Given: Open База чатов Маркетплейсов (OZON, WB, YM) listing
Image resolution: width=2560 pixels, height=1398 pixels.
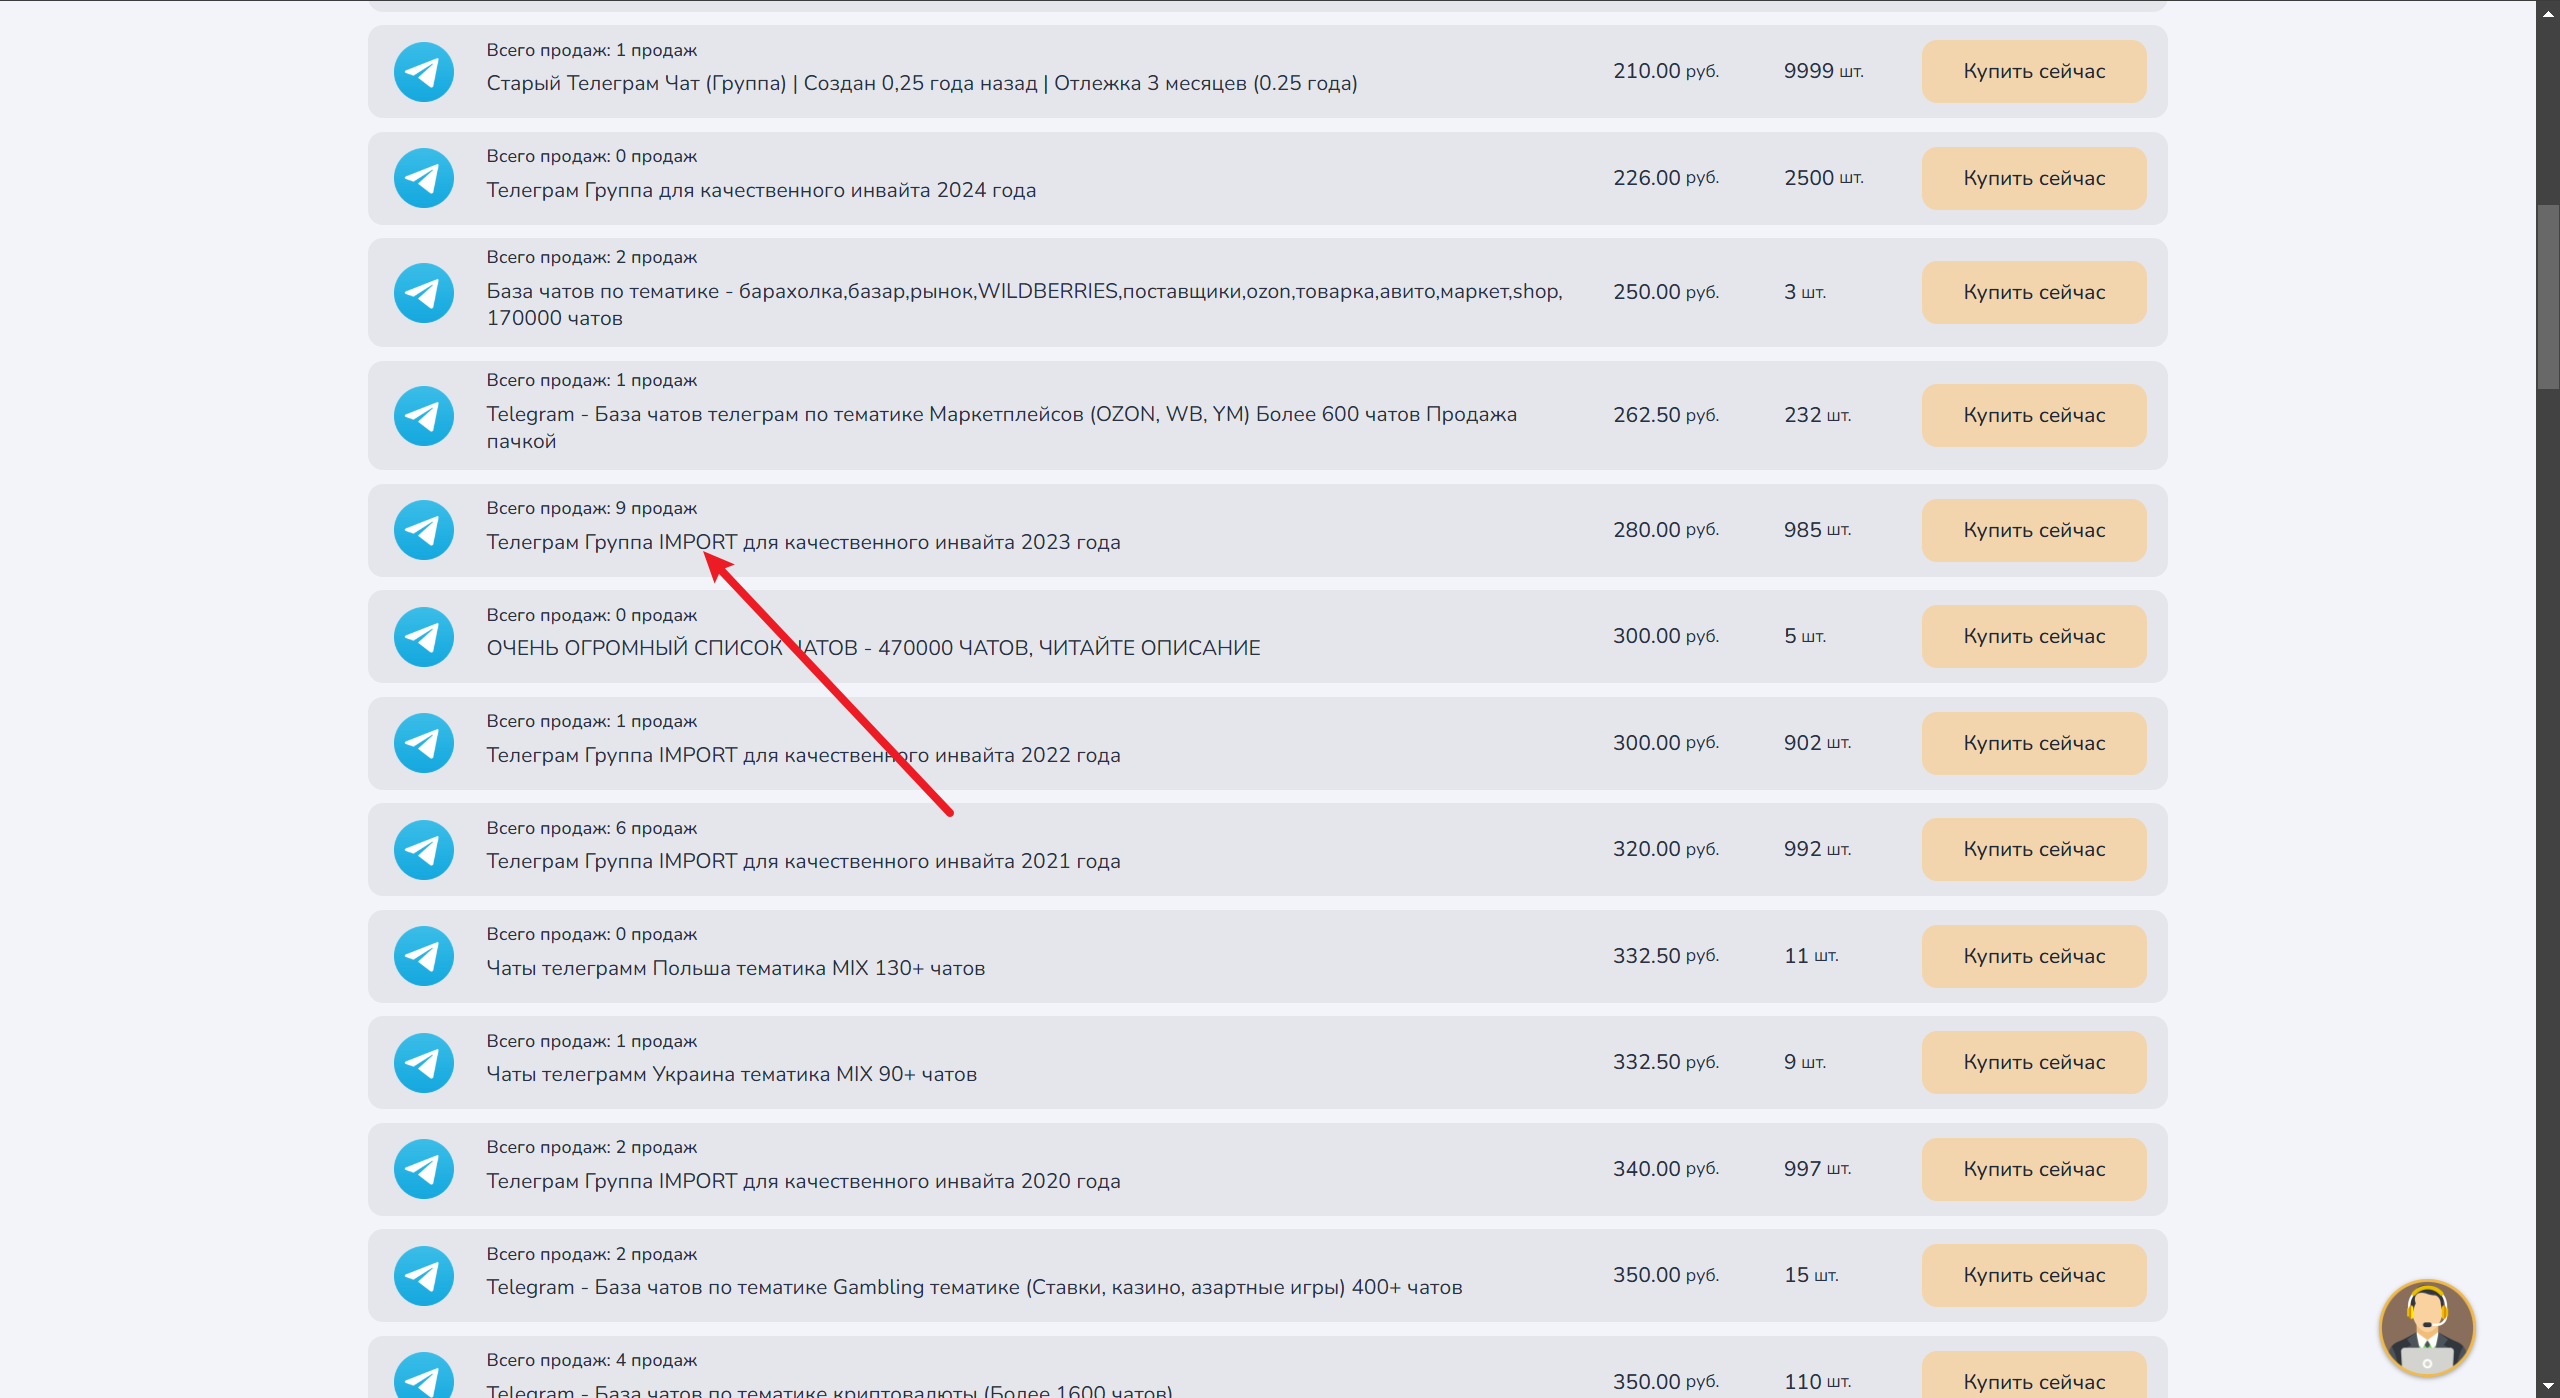Looking at the screenshot, I should [1001, 427].
